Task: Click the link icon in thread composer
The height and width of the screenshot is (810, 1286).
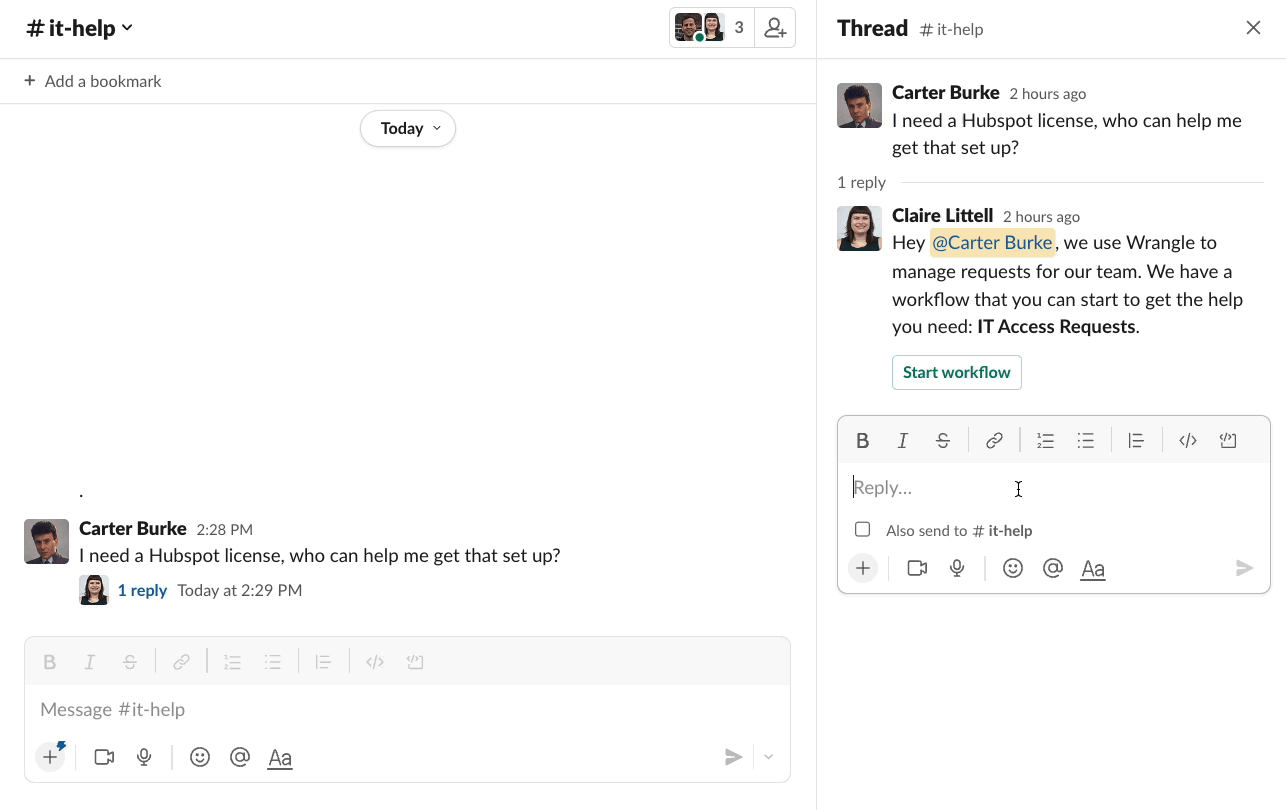Action: click(x=994, y=441)
